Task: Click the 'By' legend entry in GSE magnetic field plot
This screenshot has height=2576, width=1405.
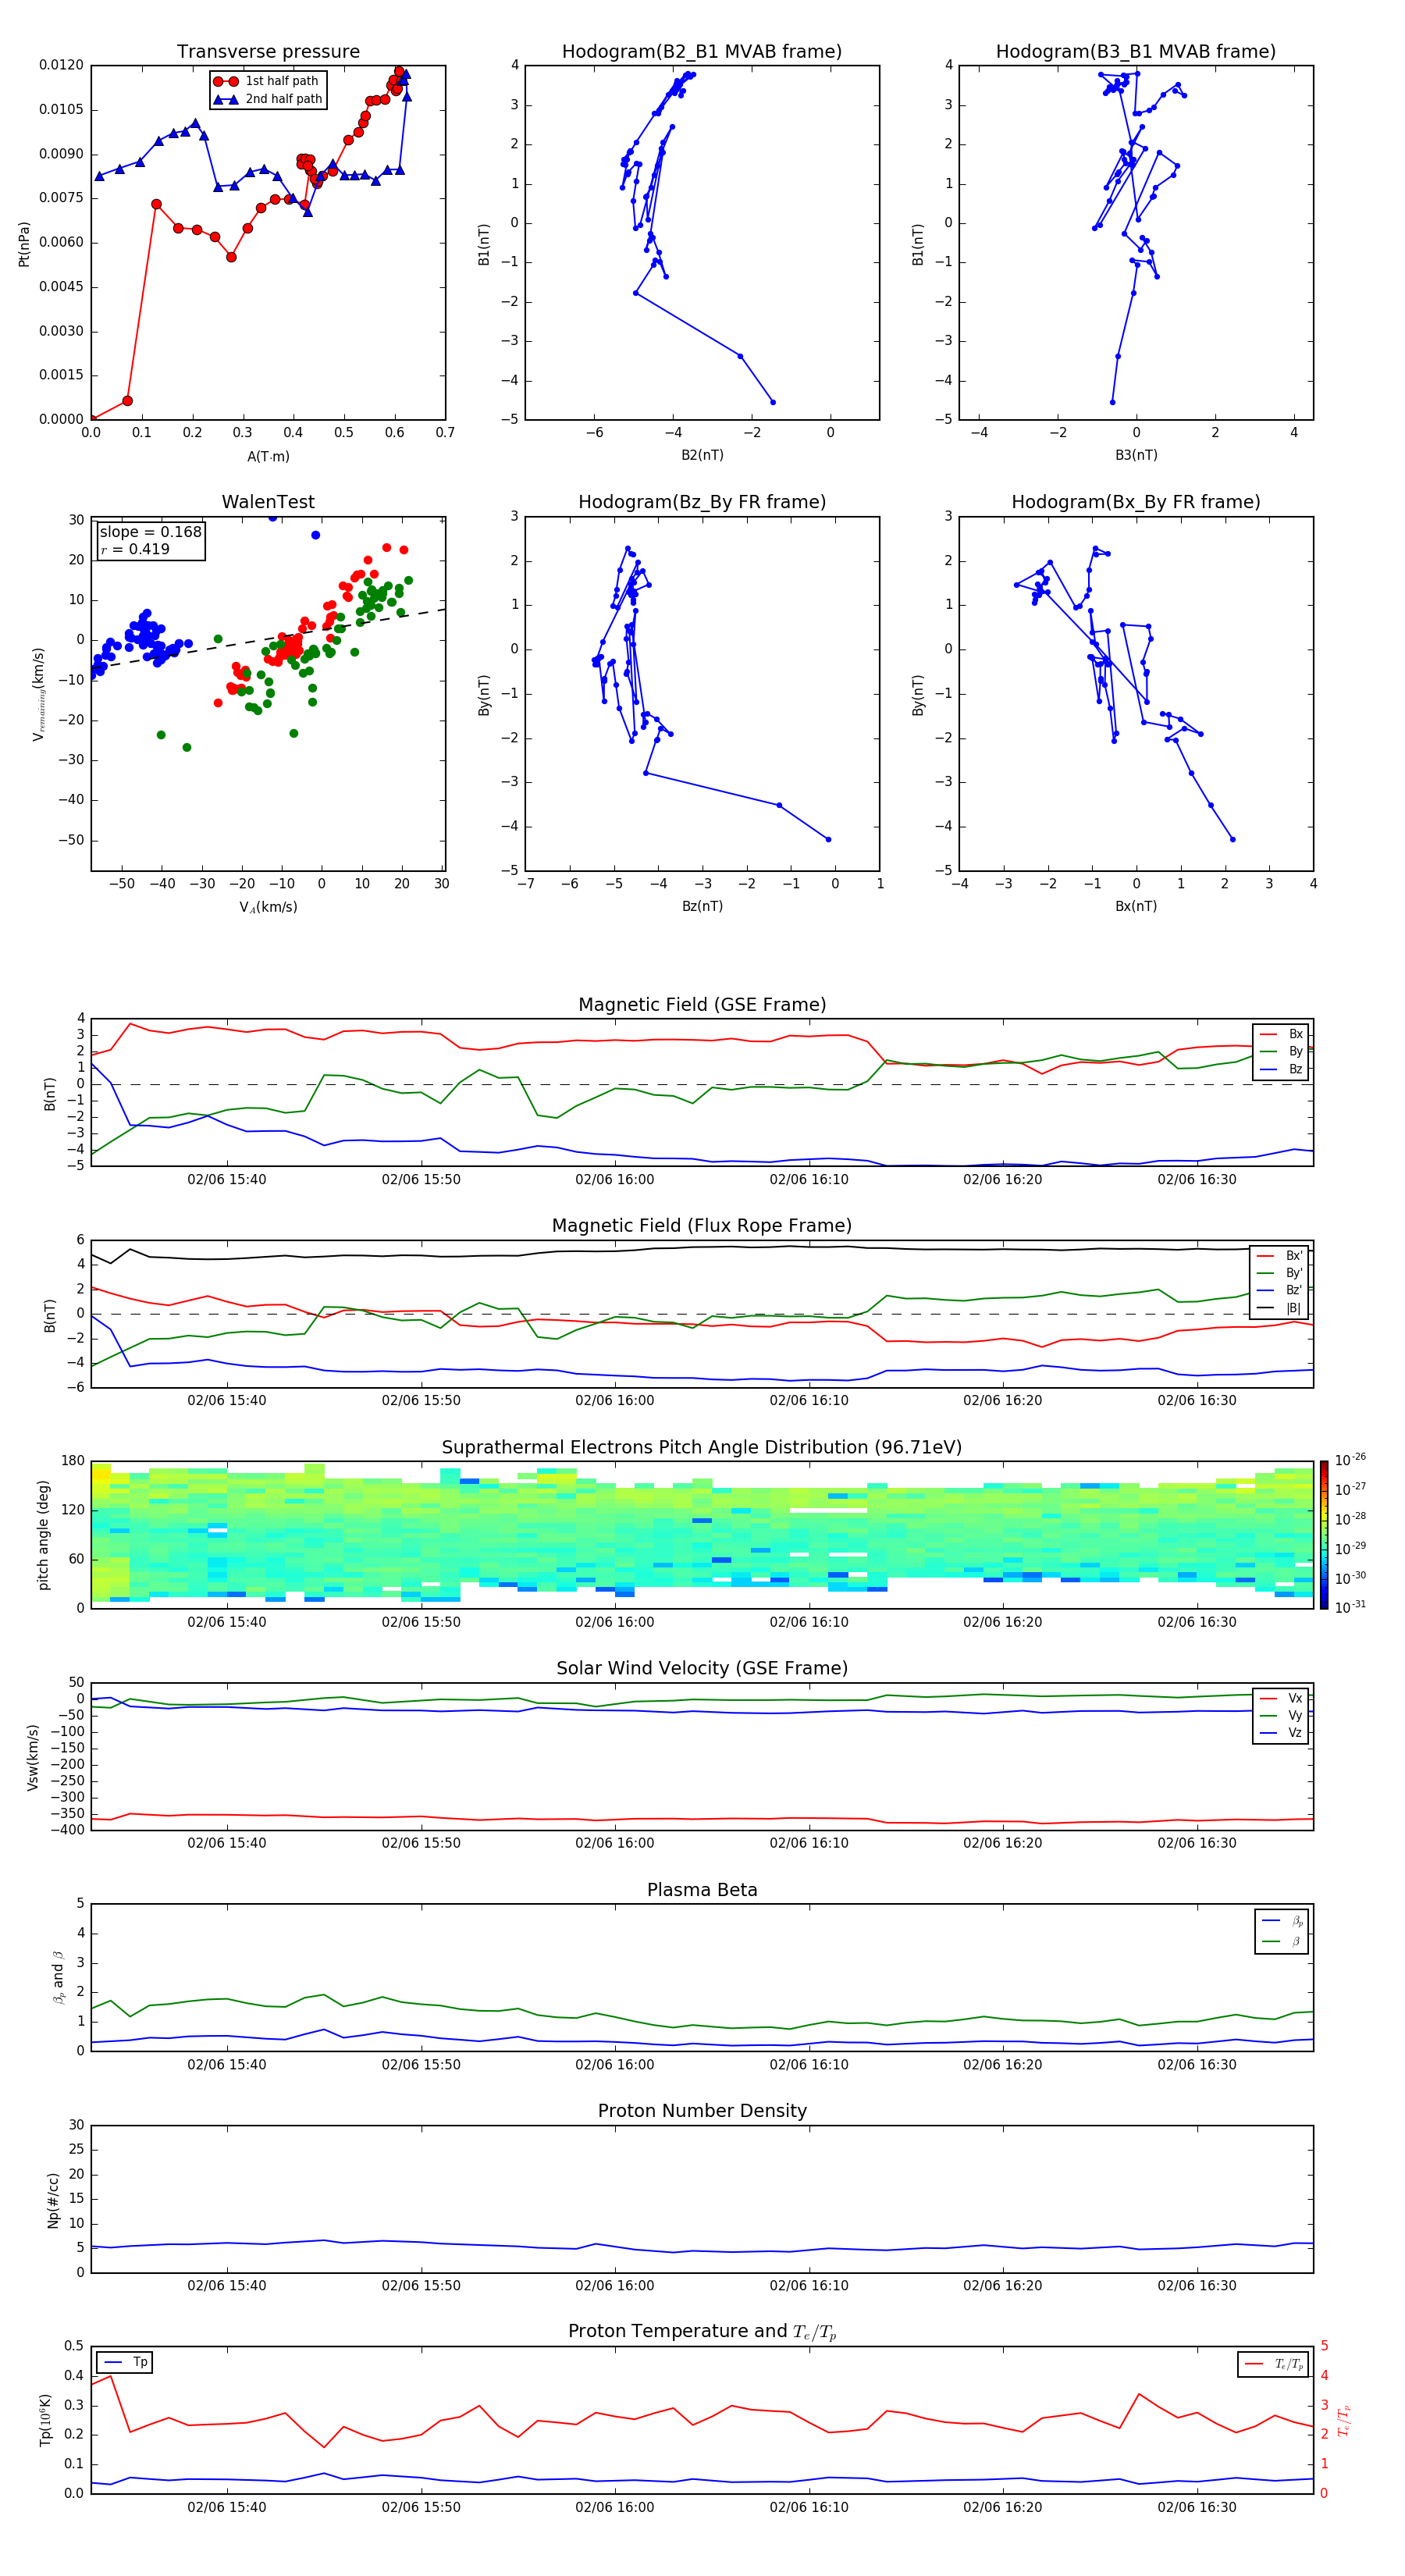Action: tap(1281, 1051)
